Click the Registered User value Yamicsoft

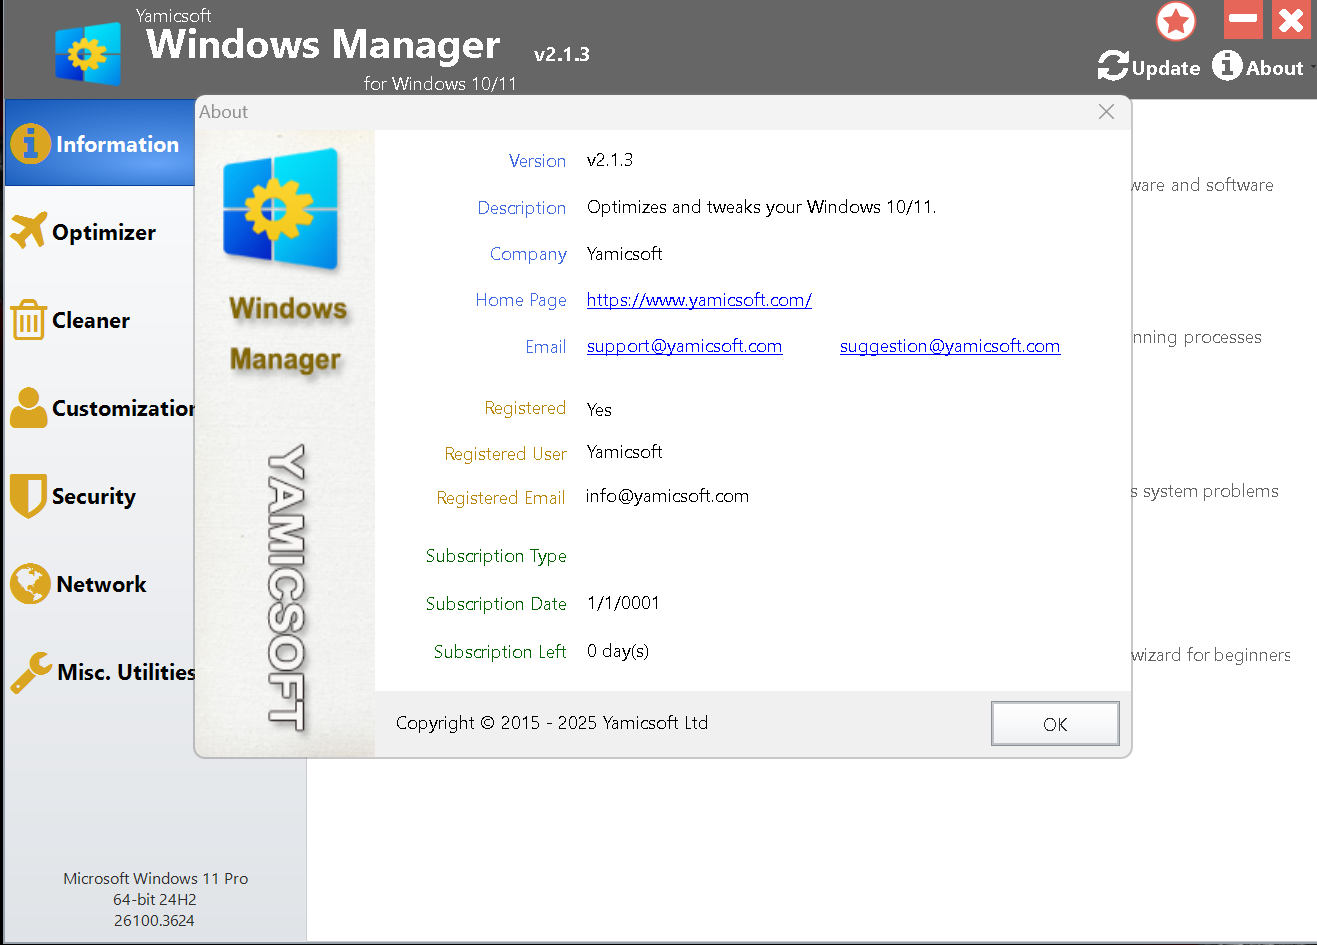coord(625,452)
